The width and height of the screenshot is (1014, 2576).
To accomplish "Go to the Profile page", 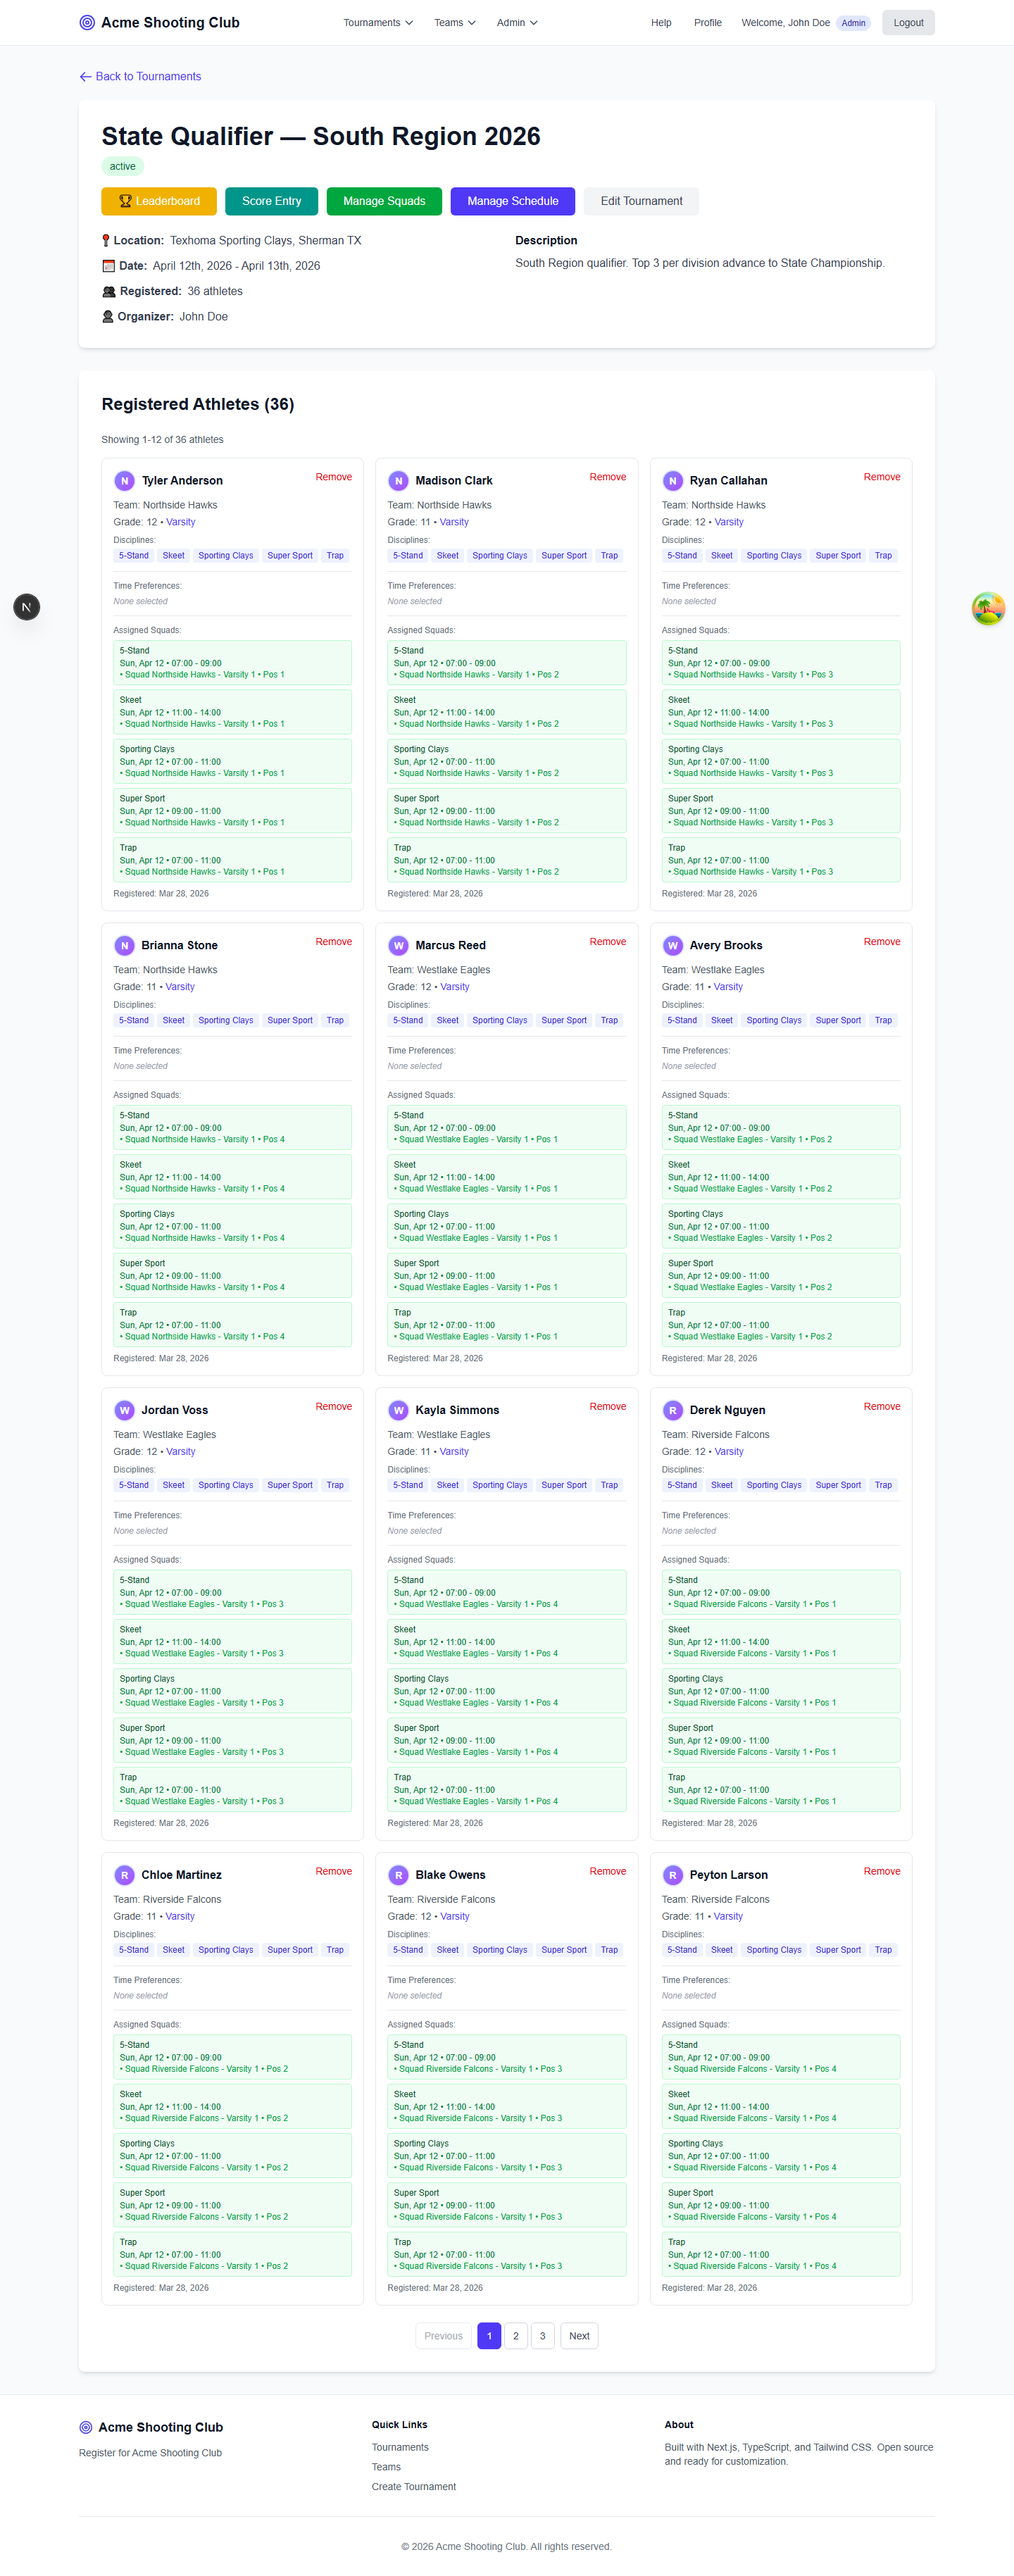I will [707, 23].
